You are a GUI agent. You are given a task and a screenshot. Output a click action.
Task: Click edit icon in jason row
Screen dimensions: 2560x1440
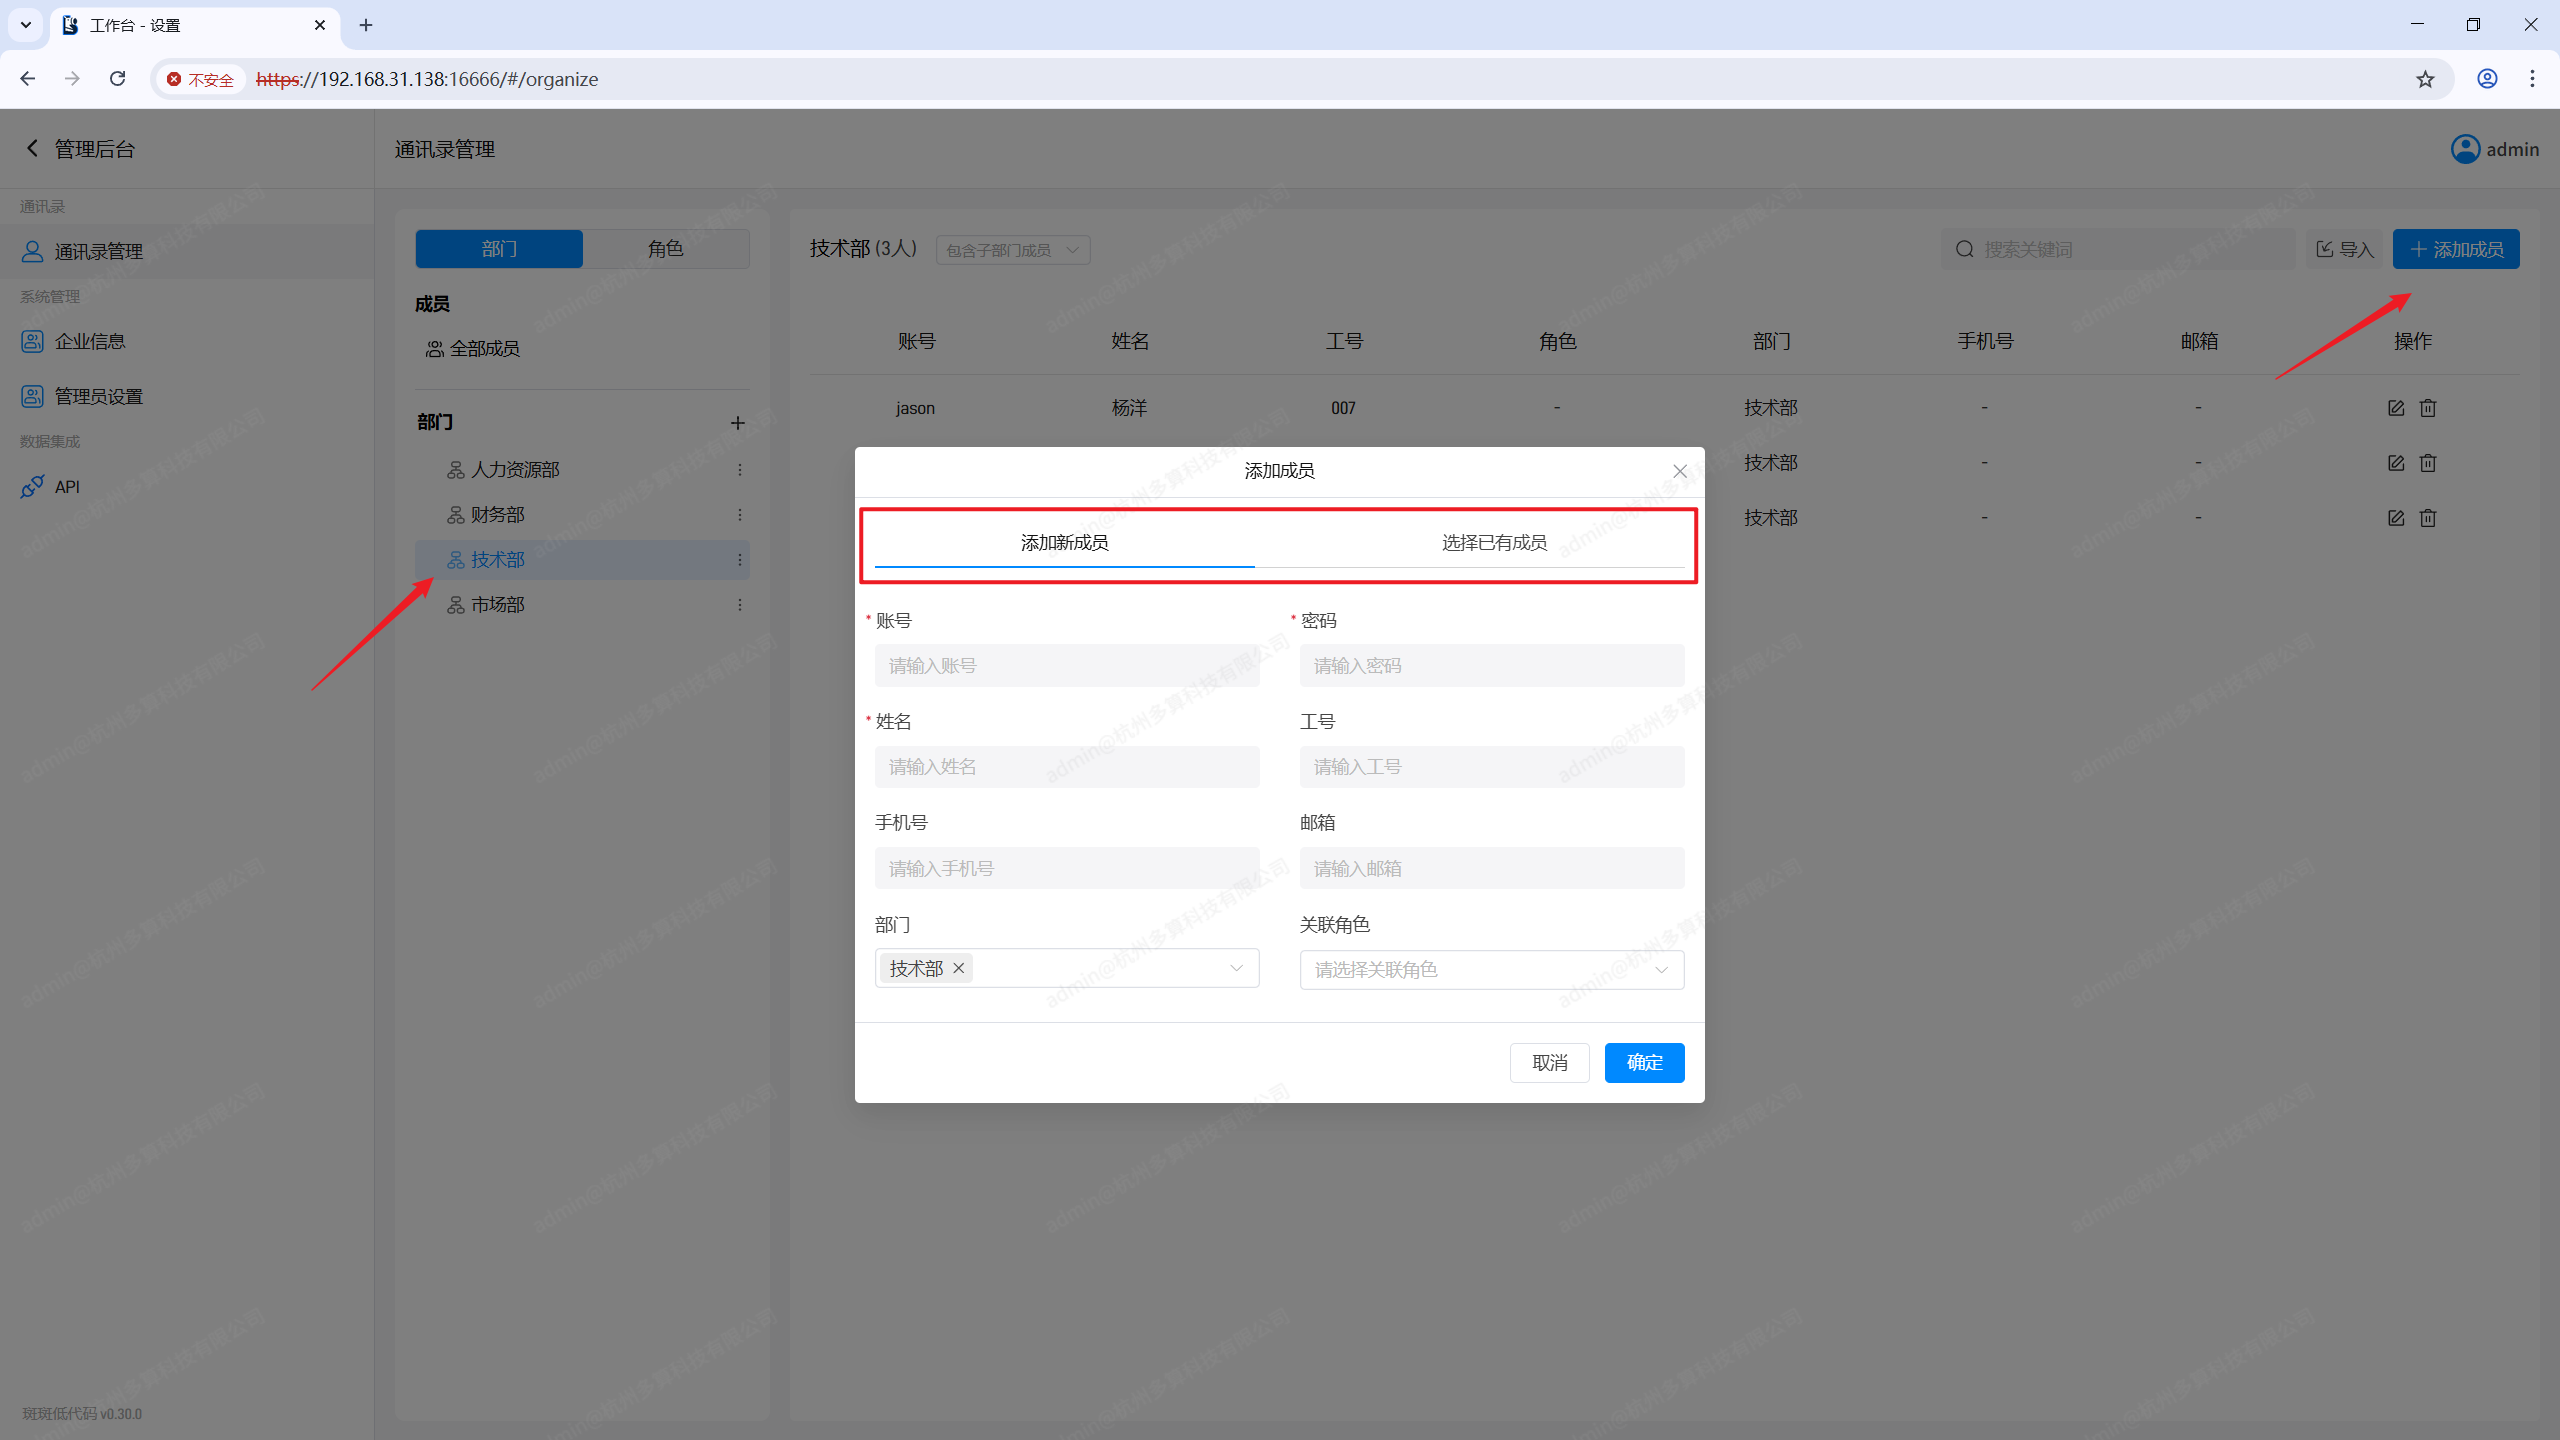[x=2396, y=408]
